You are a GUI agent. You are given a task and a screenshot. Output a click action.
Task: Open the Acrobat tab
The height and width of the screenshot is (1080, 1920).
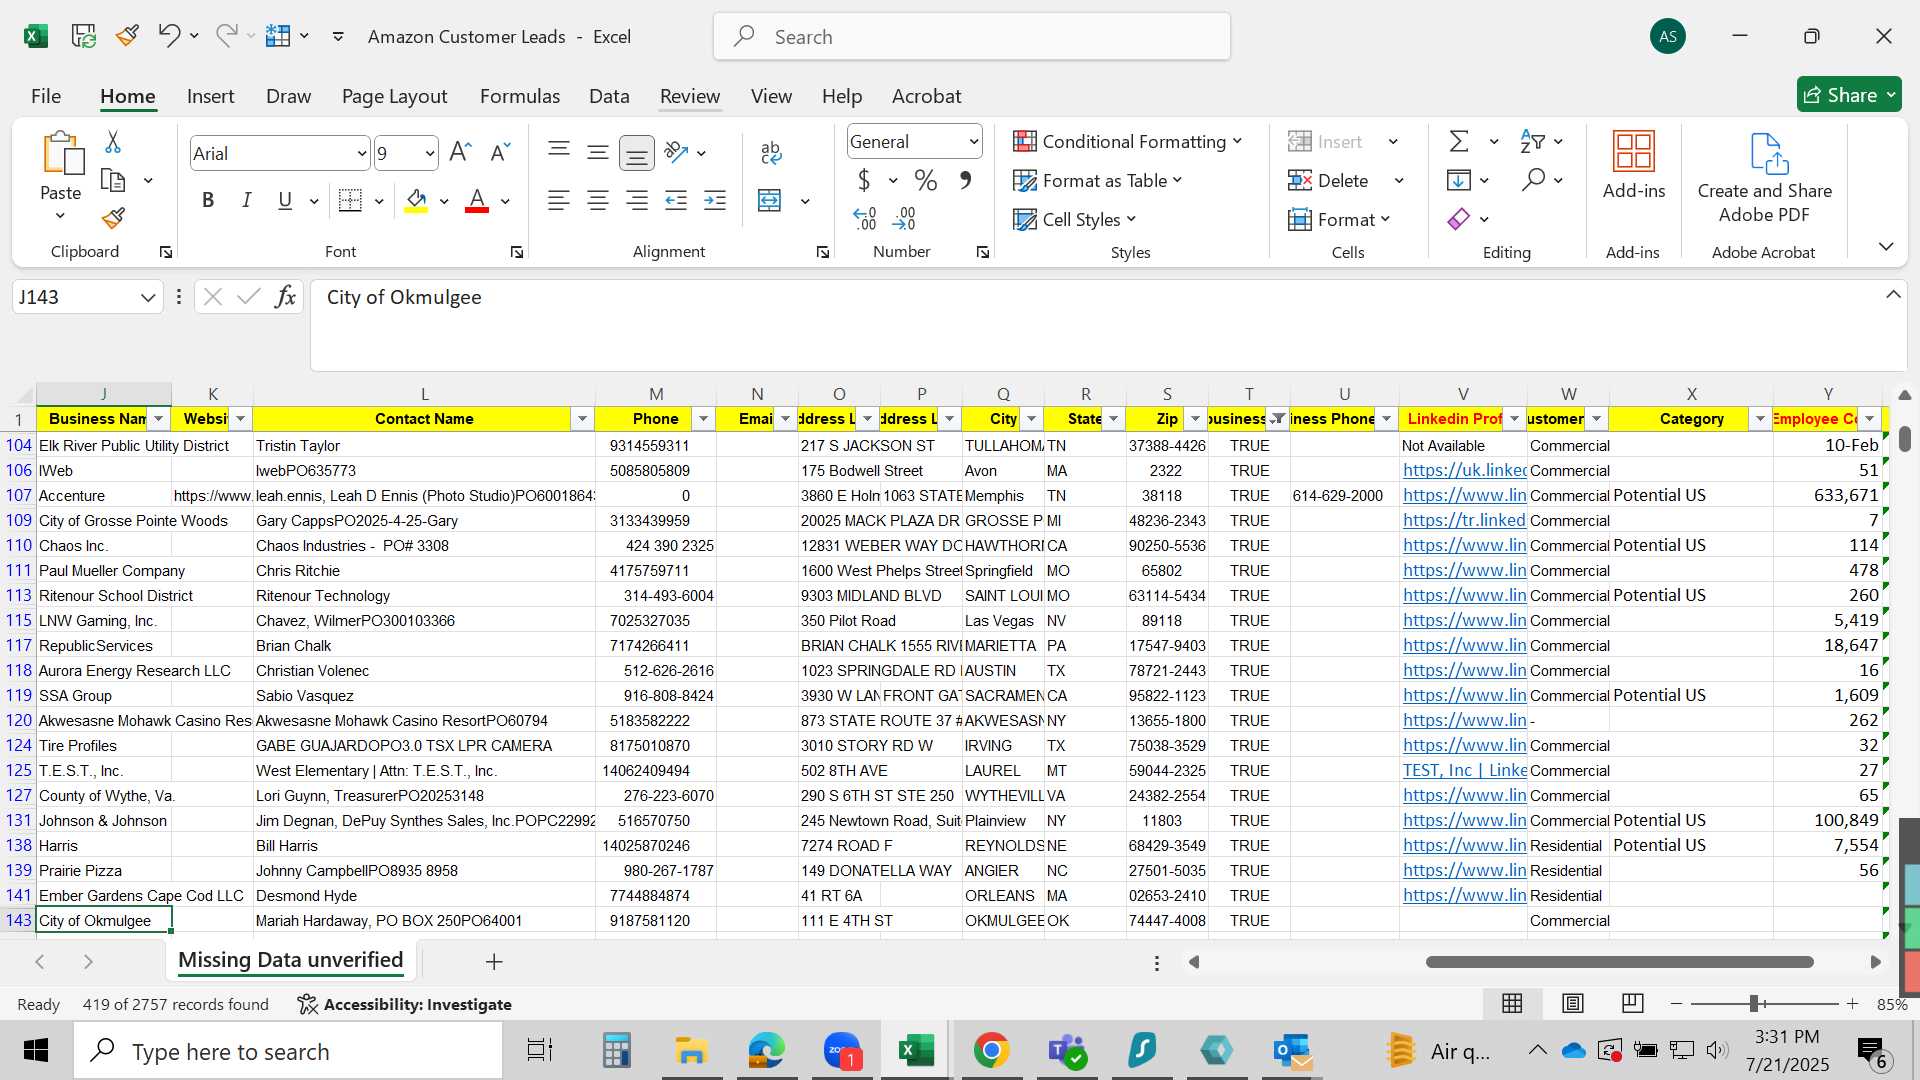coord(926,96)
